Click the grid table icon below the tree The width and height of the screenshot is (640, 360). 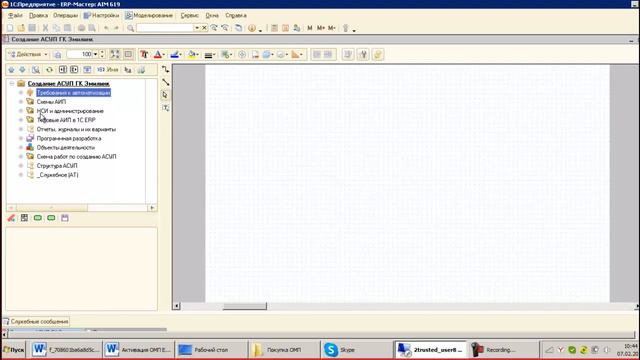[24, 218]
